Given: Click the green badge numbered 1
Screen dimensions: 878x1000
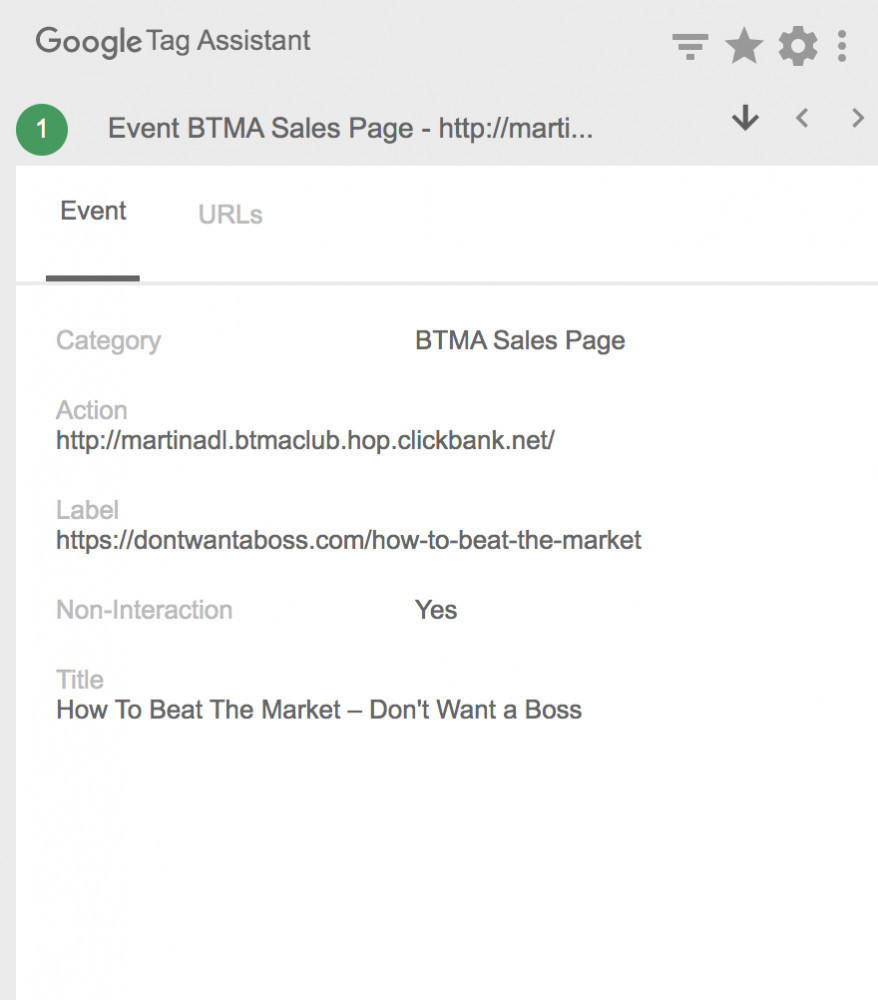Looking at the screenshot, I should [x=42, y=129].
